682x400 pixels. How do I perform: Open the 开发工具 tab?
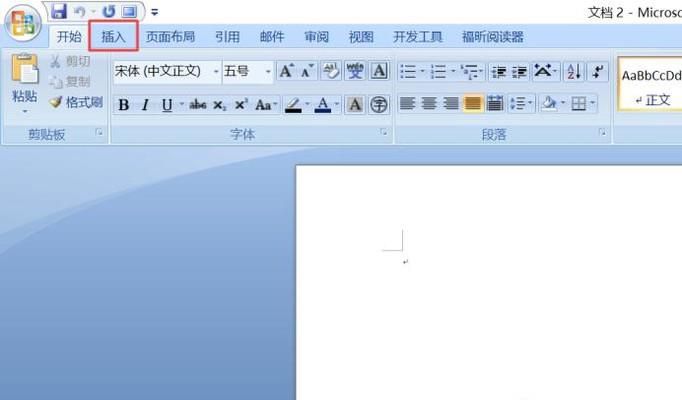(418, 37)
